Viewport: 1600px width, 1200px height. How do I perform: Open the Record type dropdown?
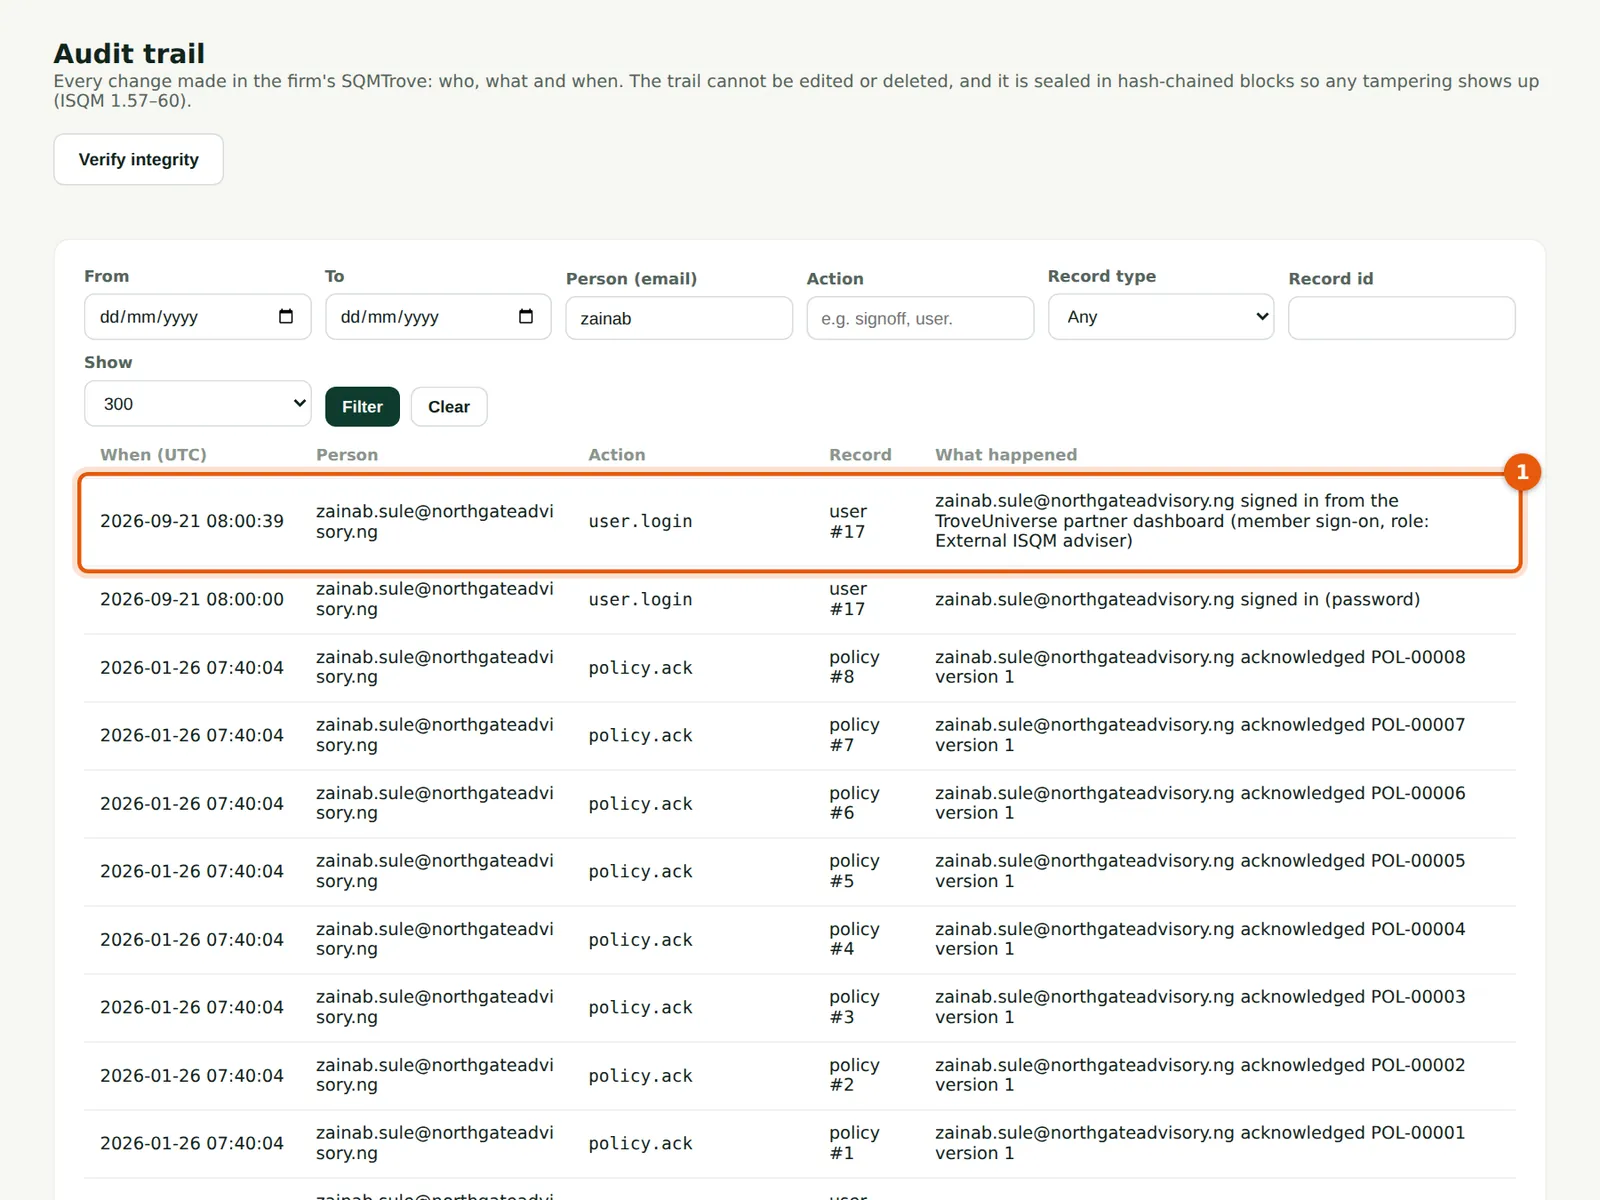1161,317
